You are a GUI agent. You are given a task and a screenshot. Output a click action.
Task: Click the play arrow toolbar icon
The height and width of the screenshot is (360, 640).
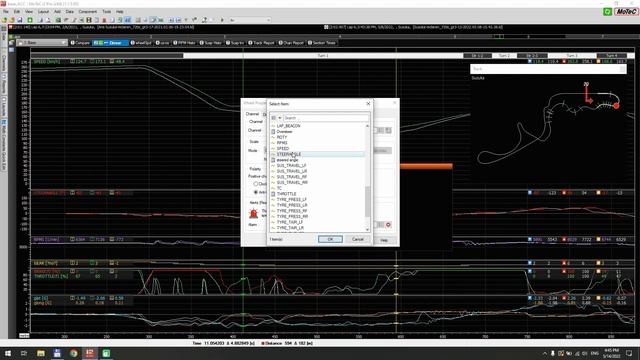point(222,20)
